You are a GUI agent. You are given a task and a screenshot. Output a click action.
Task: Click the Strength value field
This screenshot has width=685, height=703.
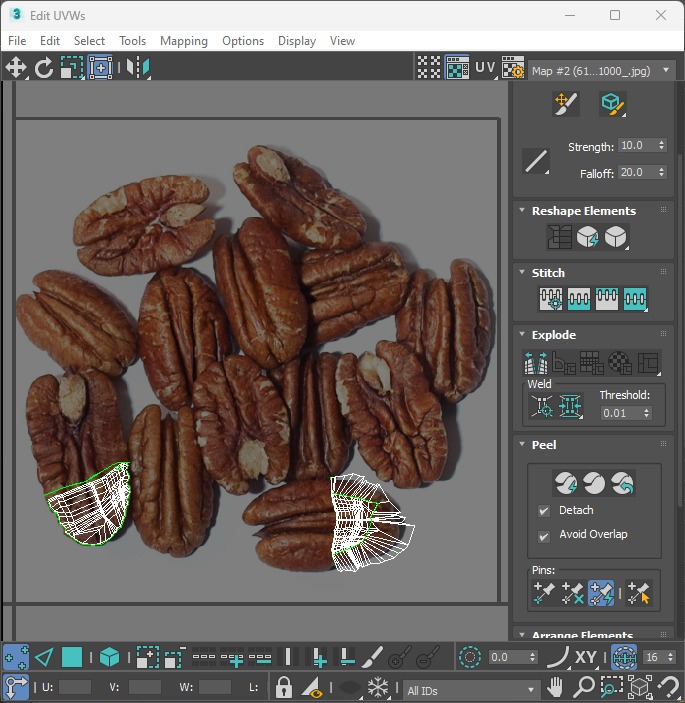coord(637,145)
